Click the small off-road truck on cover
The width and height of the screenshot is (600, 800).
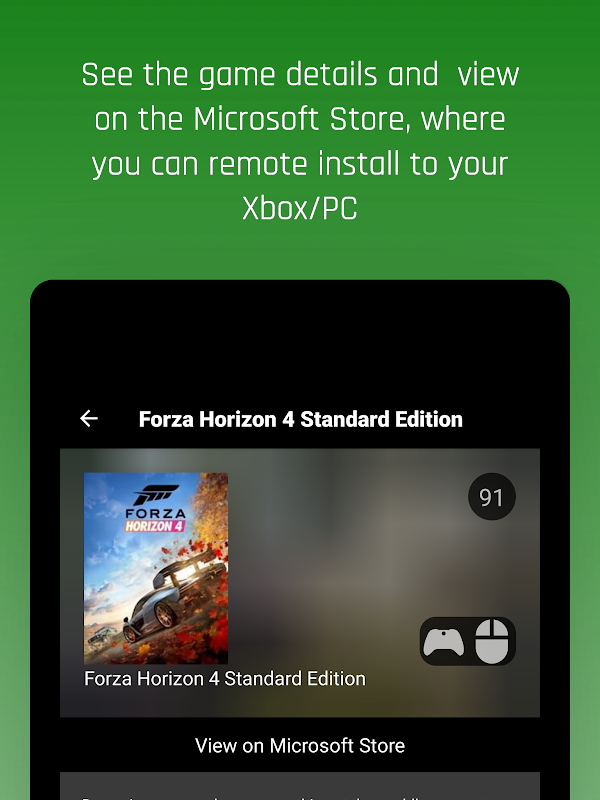point(102,635)
